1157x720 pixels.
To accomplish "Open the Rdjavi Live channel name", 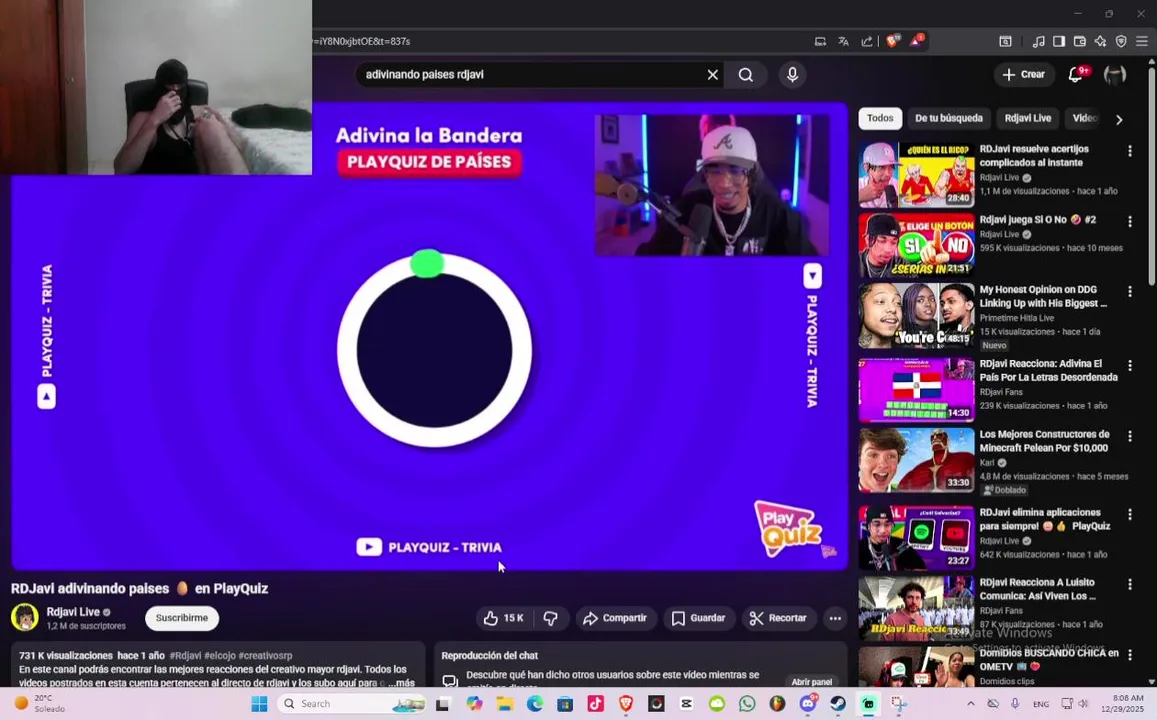I will 73,612.
